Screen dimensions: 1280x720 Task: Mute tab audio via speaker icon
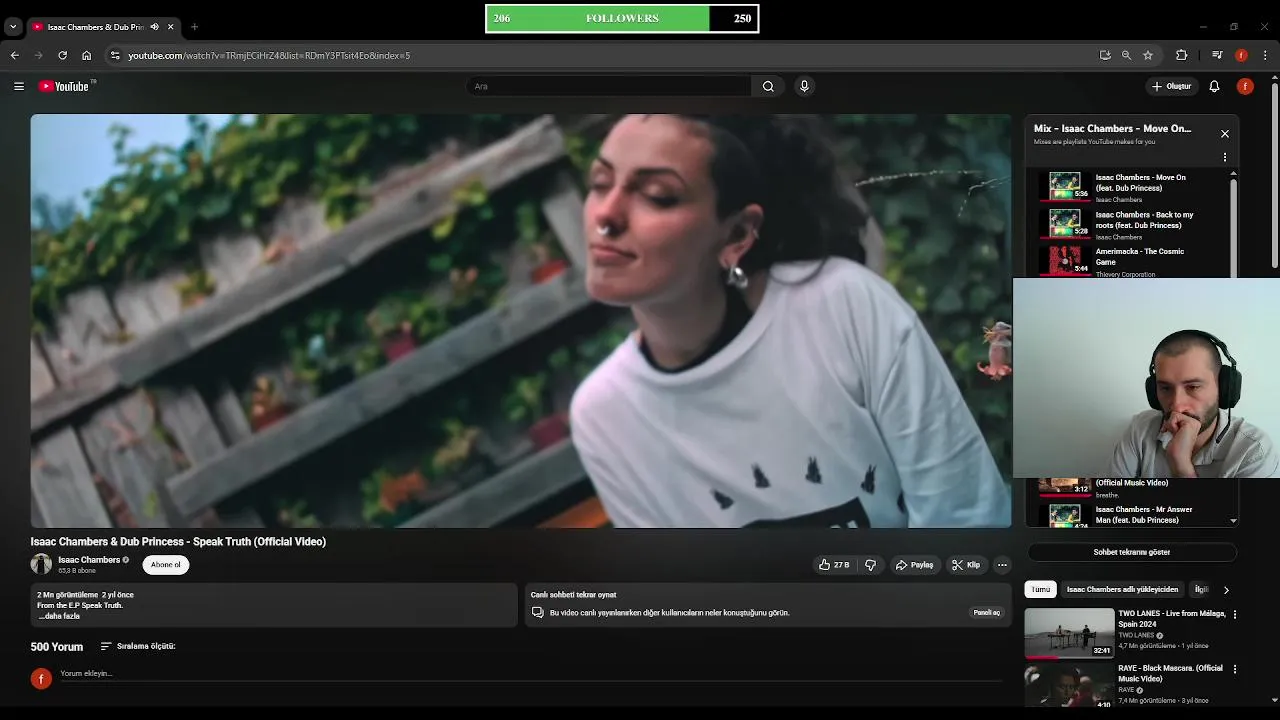154,27
